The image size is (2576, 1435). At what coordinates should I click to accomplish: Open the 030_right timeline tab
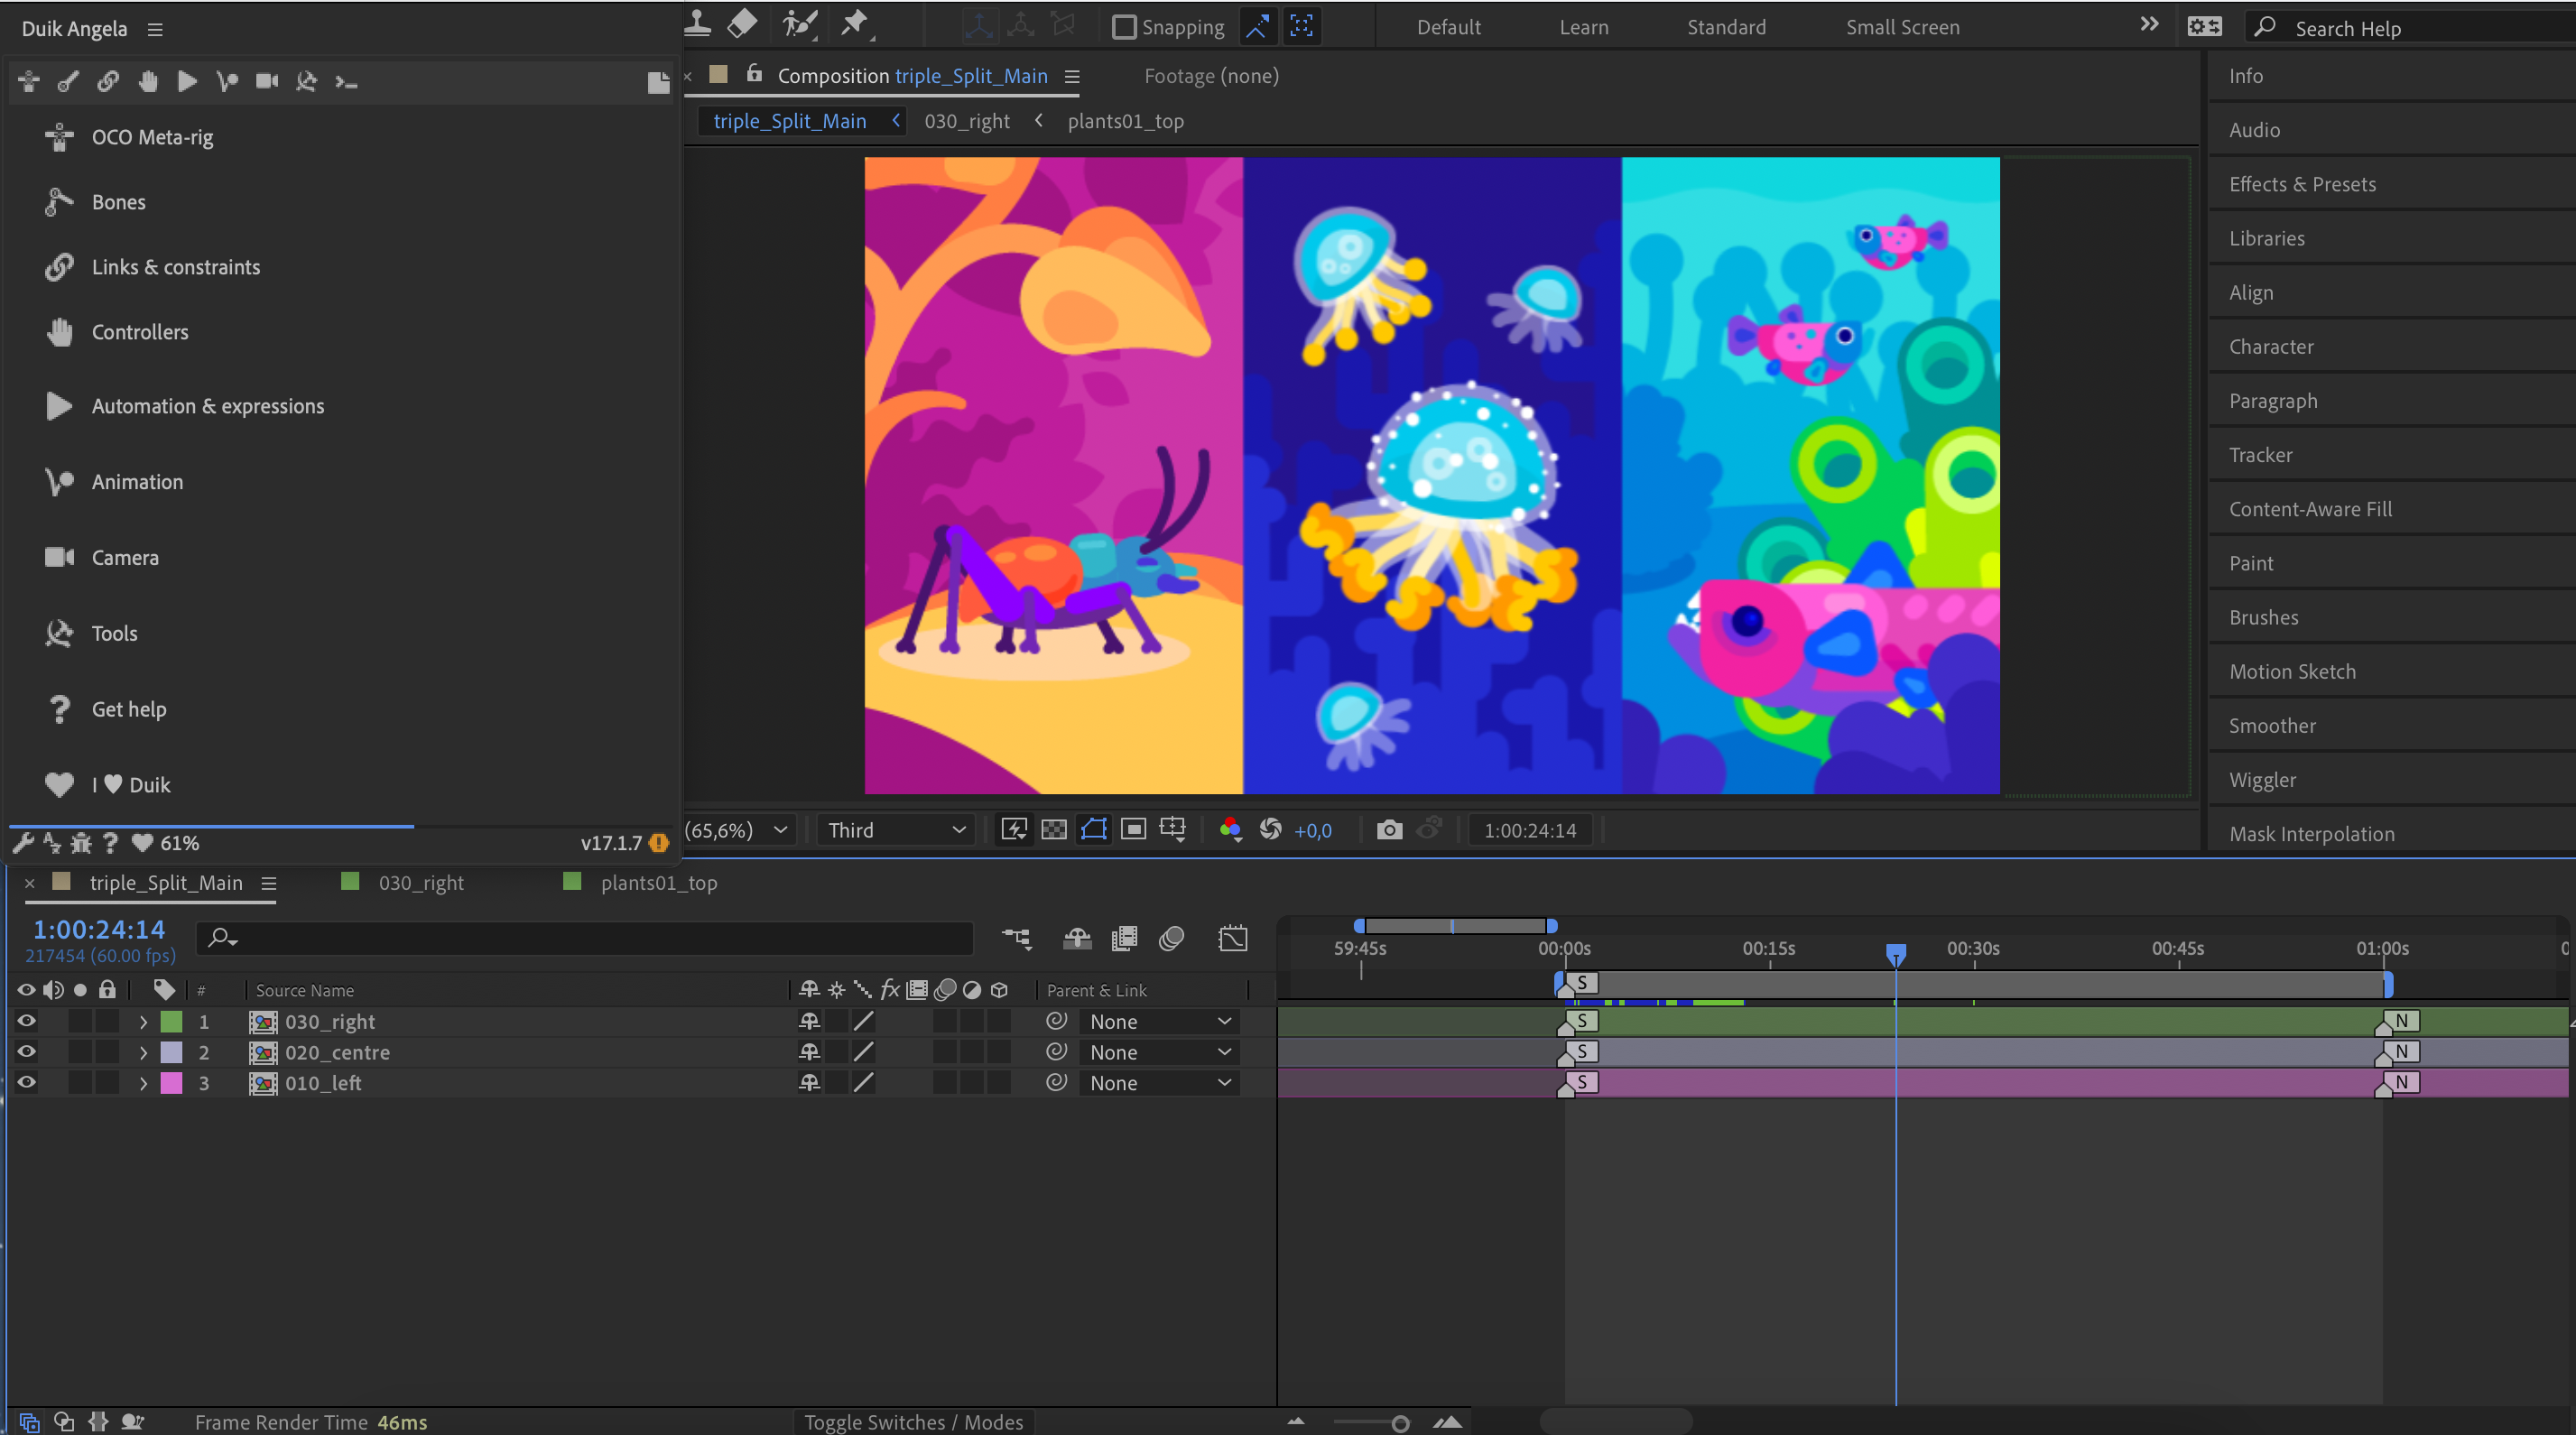click(x=421, y=882)
